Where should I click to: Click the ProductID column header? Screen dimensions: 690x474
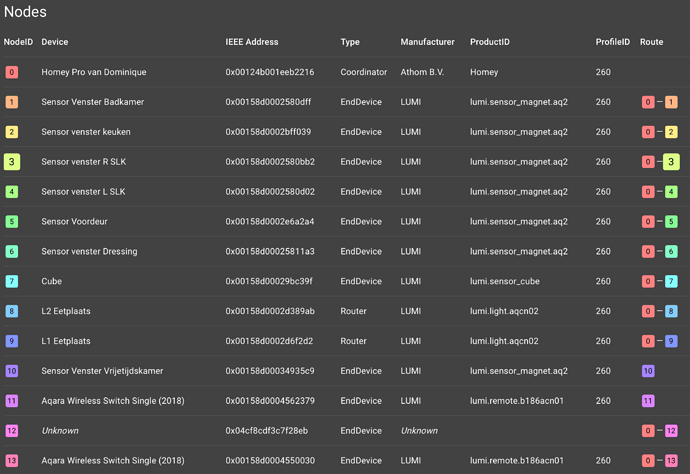click(x=490, y=42)
